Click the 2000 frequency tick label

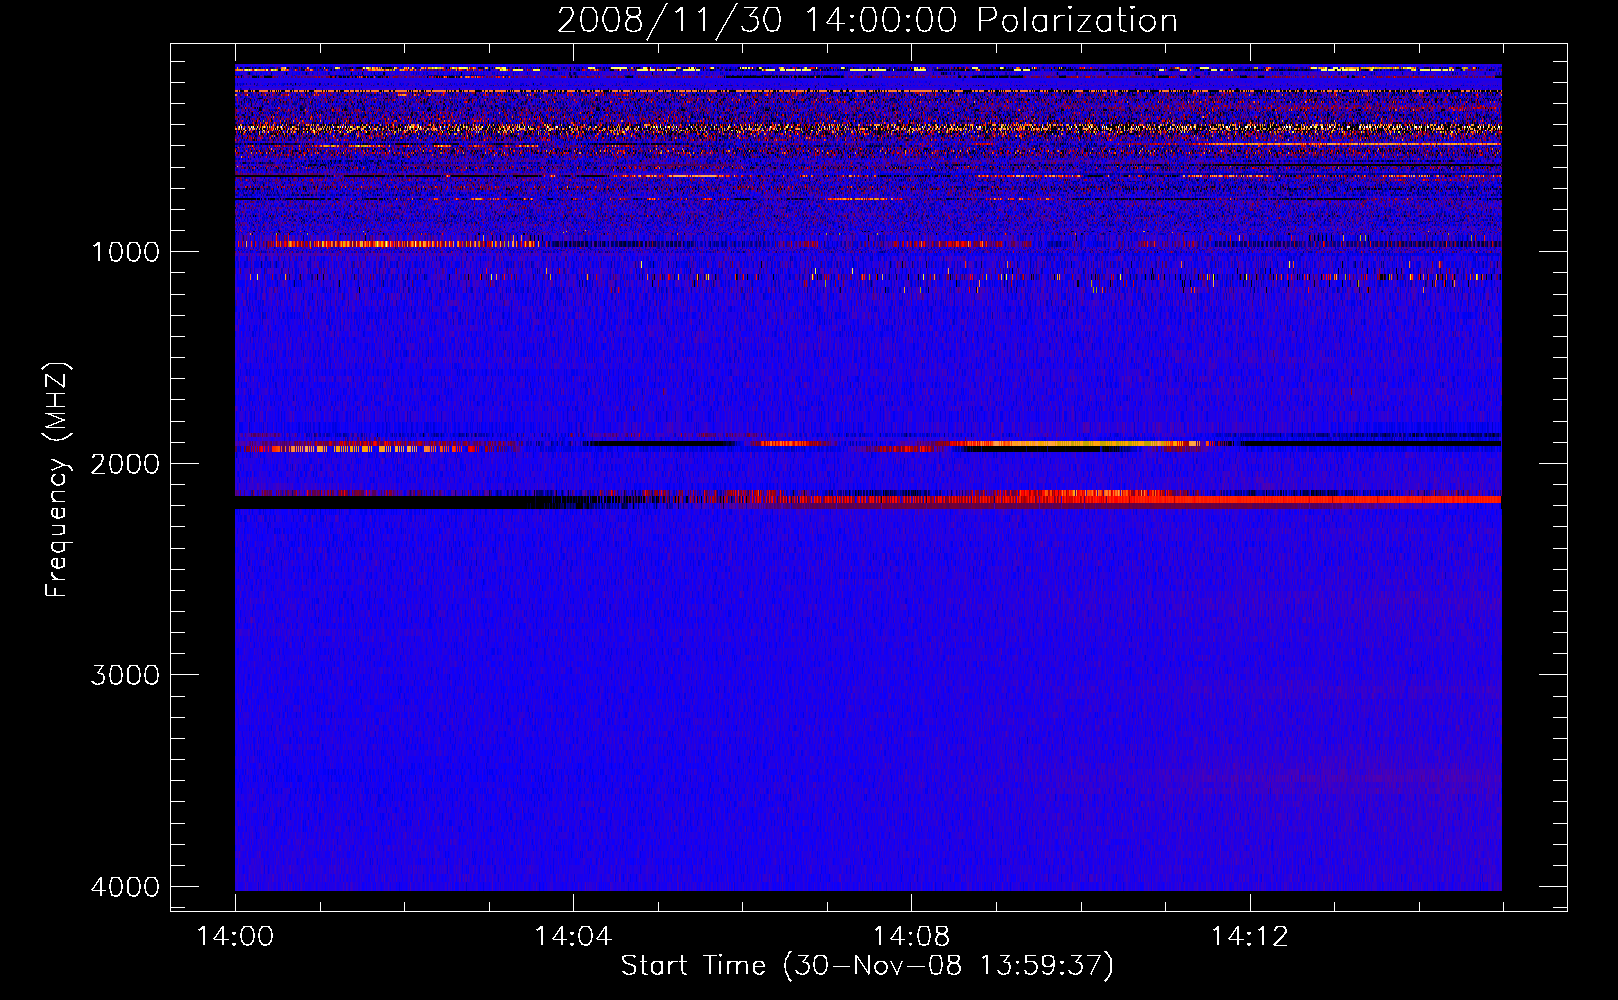click(125, 463)
